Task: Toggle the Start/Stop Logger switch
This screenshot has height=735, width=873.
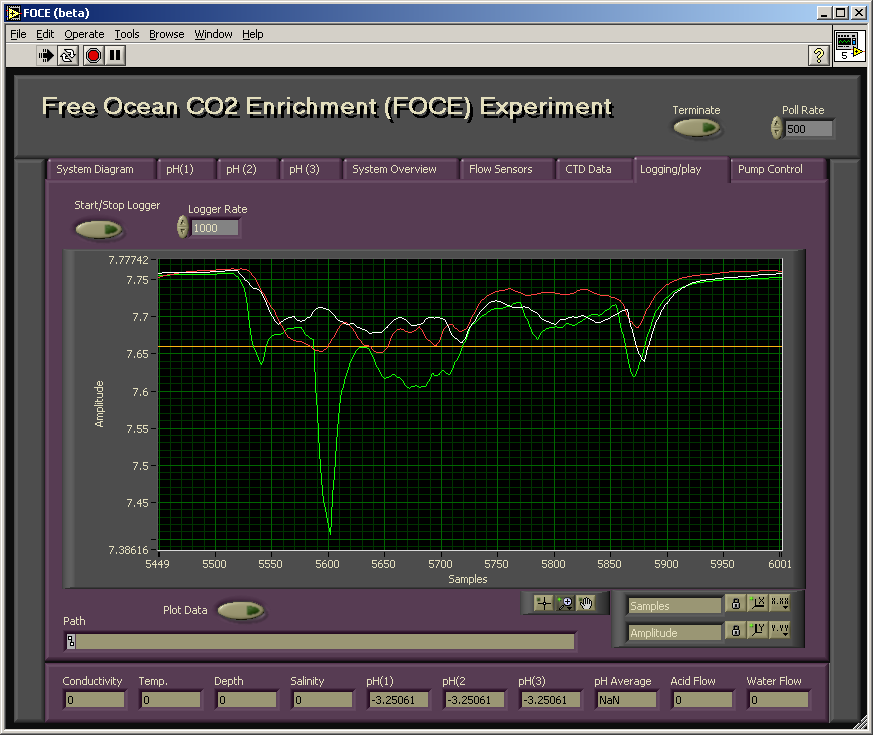Action: pyautogui.click(x=99, y=229)
